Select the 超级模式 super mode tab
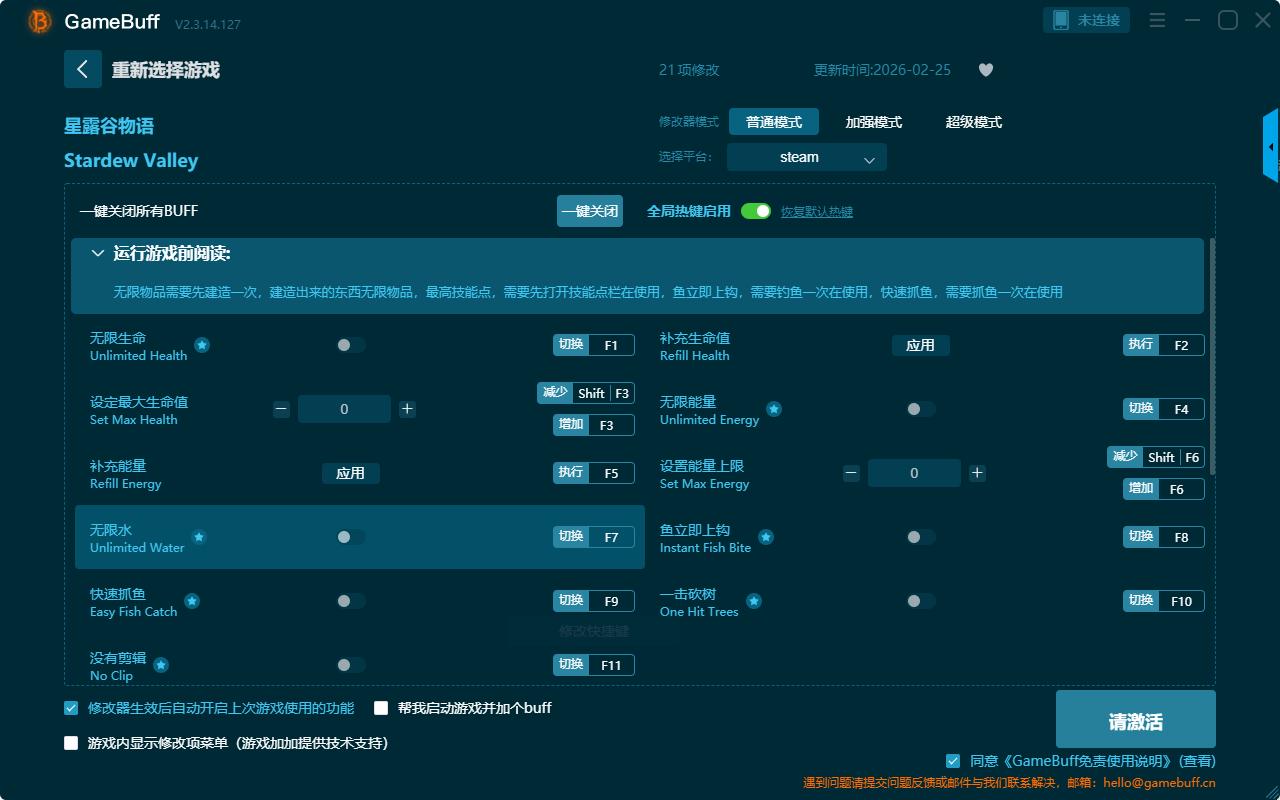Image resolution: width=1280 pixels, height=800 pixels. pyautogui.click(x=973, y=122)
